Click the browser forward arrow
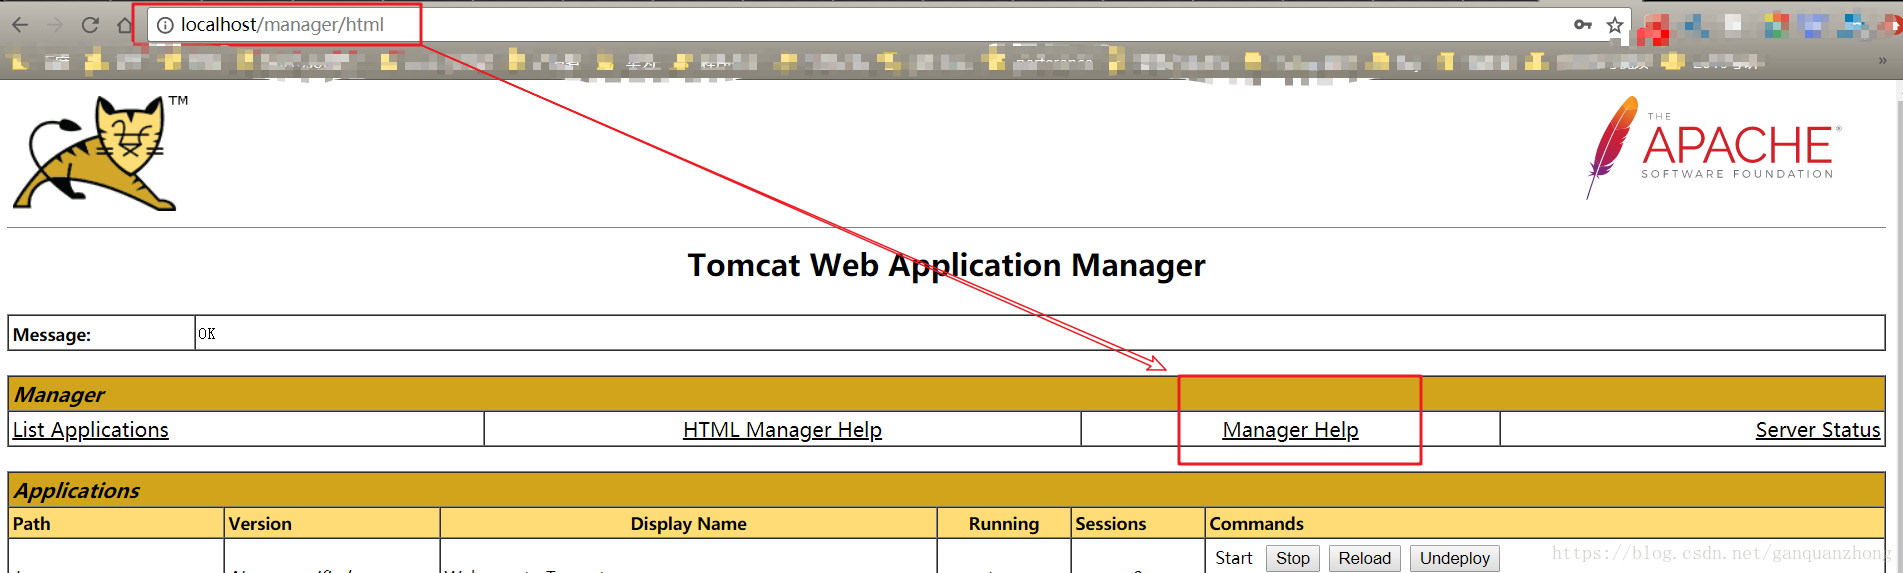1903x573 pixels. (55, 25)
